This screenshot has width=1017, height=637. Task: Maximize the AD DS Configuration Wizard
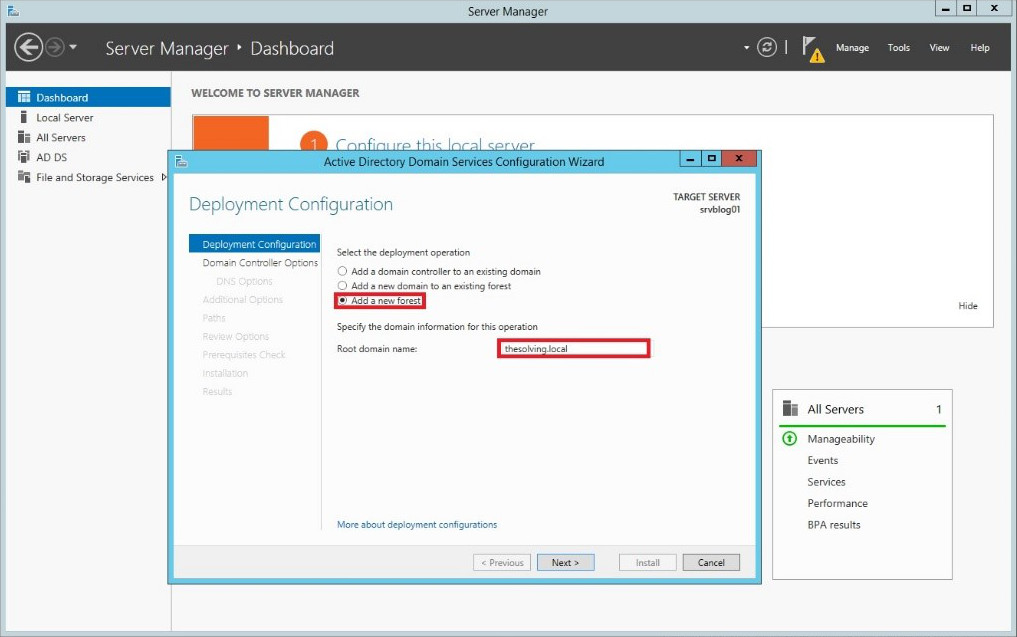click(712, 158)
